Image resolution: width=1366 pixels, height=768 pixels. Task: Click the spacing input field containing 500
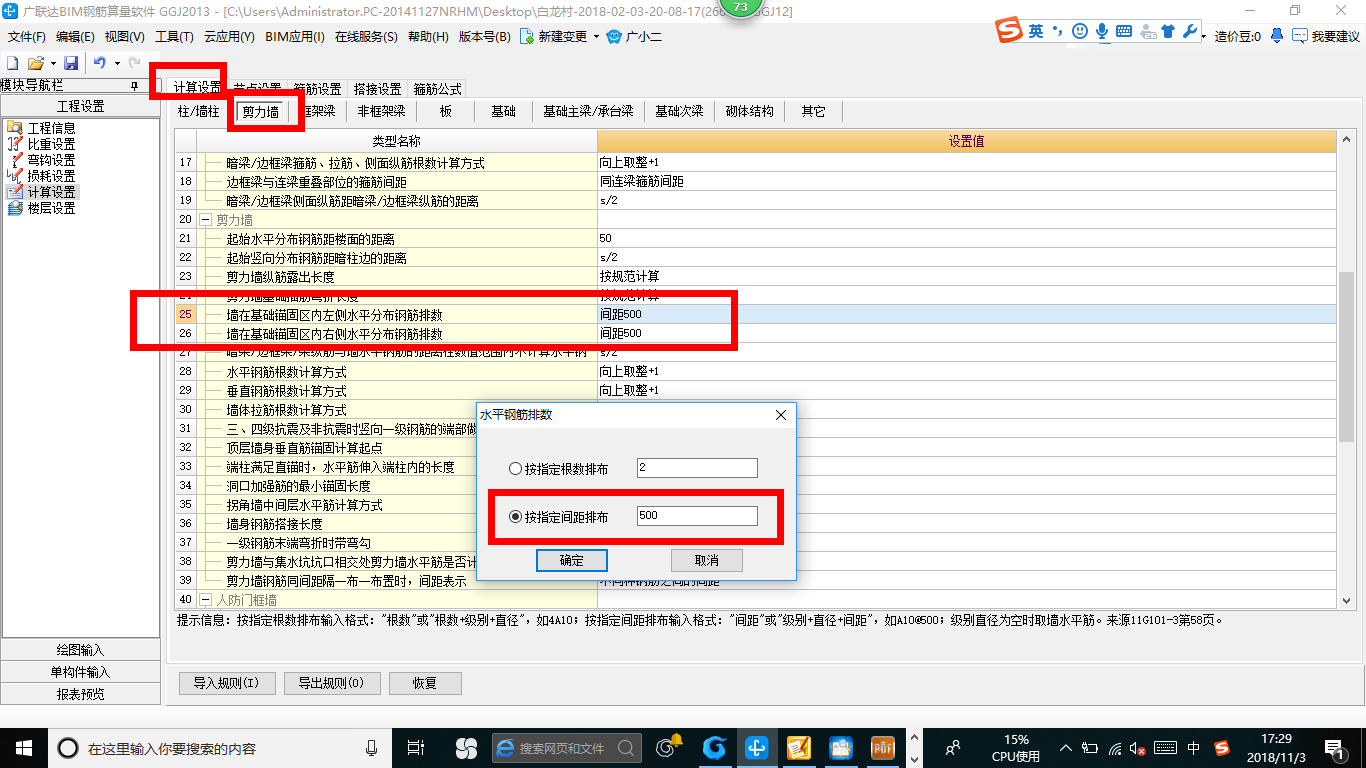(697, 516)
